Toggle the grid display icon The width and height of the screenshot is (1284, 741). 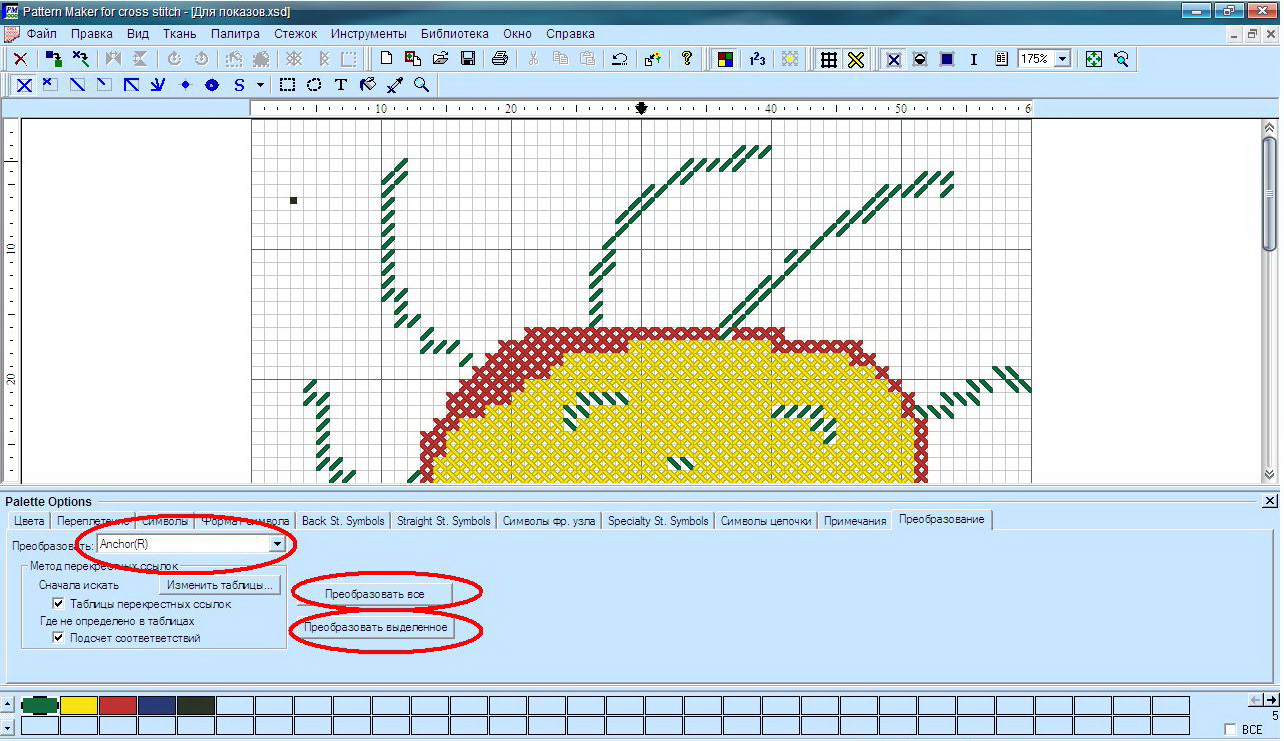point(828,59)
